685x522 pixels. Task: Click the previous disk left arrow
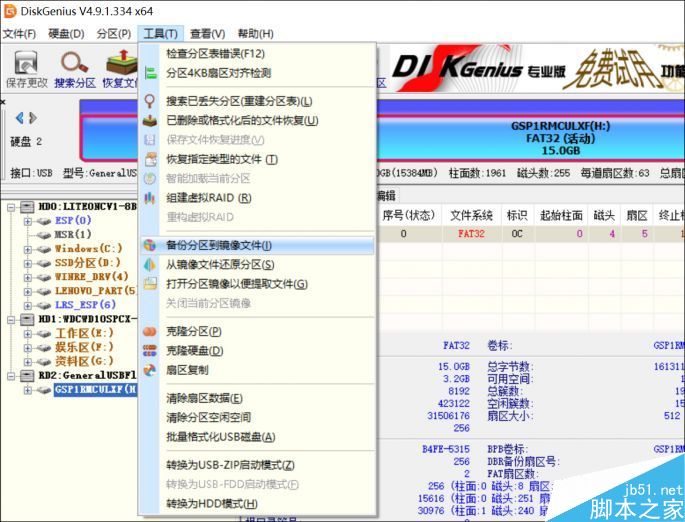19,118
